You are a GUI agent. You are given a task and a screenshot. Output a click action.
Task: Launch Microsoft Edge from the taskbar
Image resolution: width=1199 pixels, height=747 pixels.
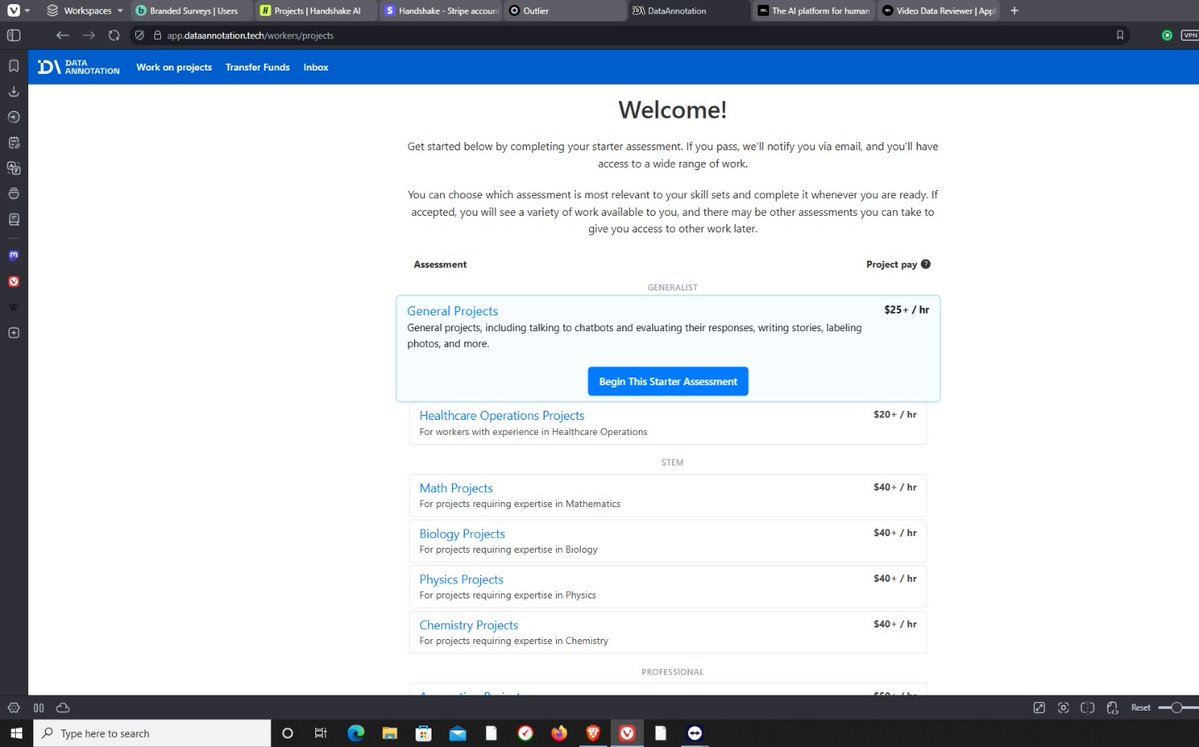[356, 733]
